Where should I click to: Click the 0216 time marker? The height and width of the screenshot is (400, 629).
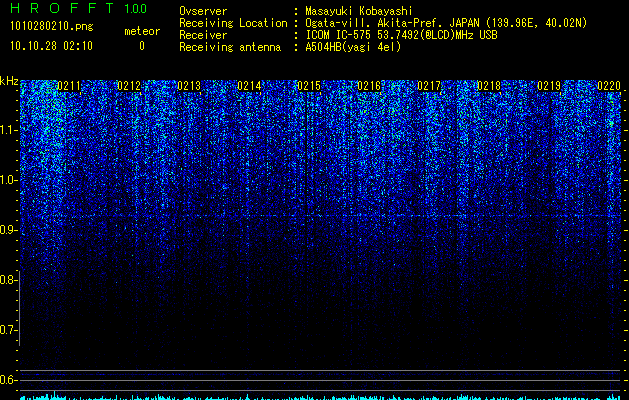coord(369,86)
